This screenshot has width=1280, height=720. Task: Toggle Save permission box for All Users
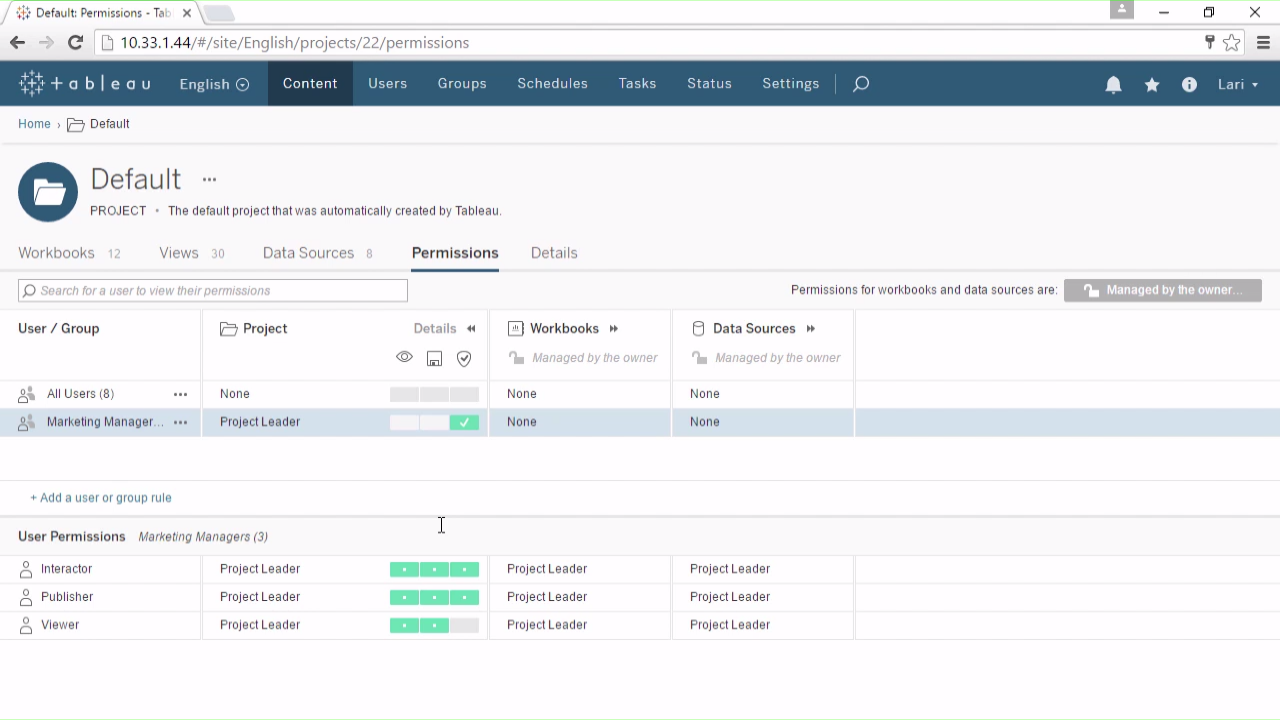(x=434, y=394)
